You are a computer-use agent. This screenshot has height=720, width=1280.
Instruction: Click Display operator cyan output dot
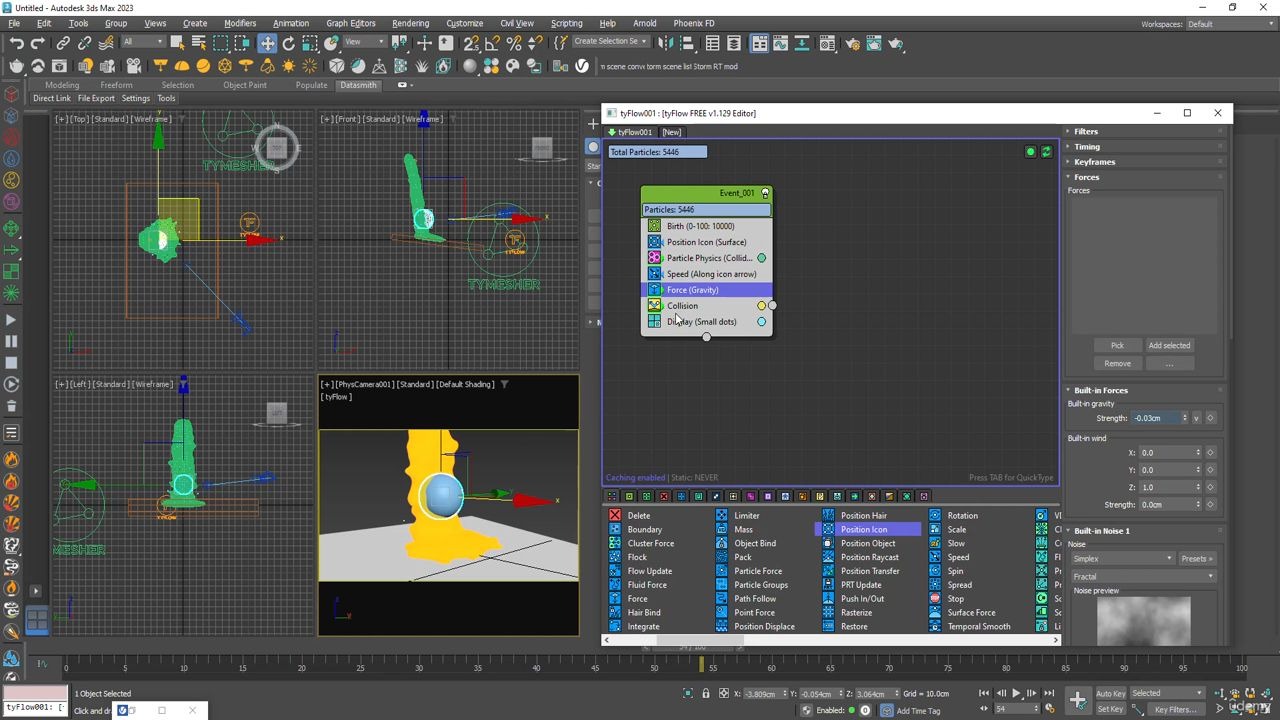[762, 322]
